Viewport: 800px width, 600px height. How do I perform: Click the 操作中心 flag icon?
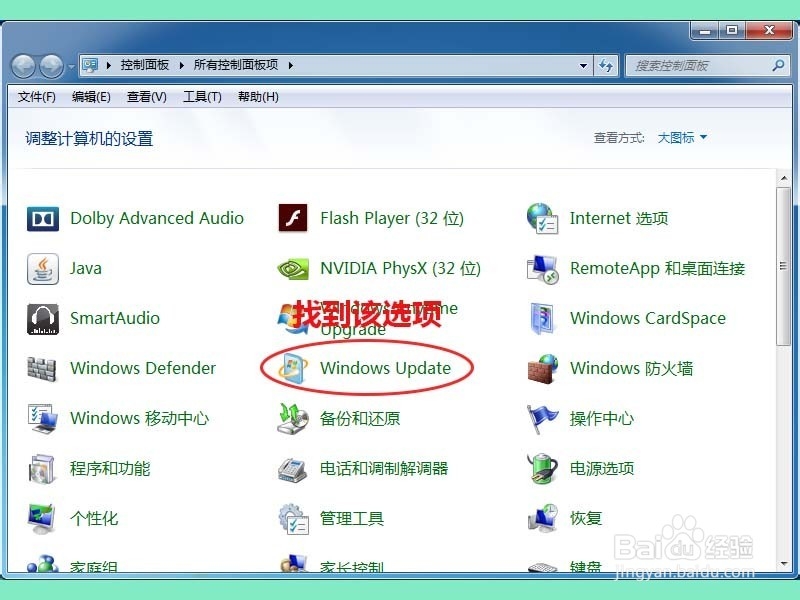[x=542, y=419]
